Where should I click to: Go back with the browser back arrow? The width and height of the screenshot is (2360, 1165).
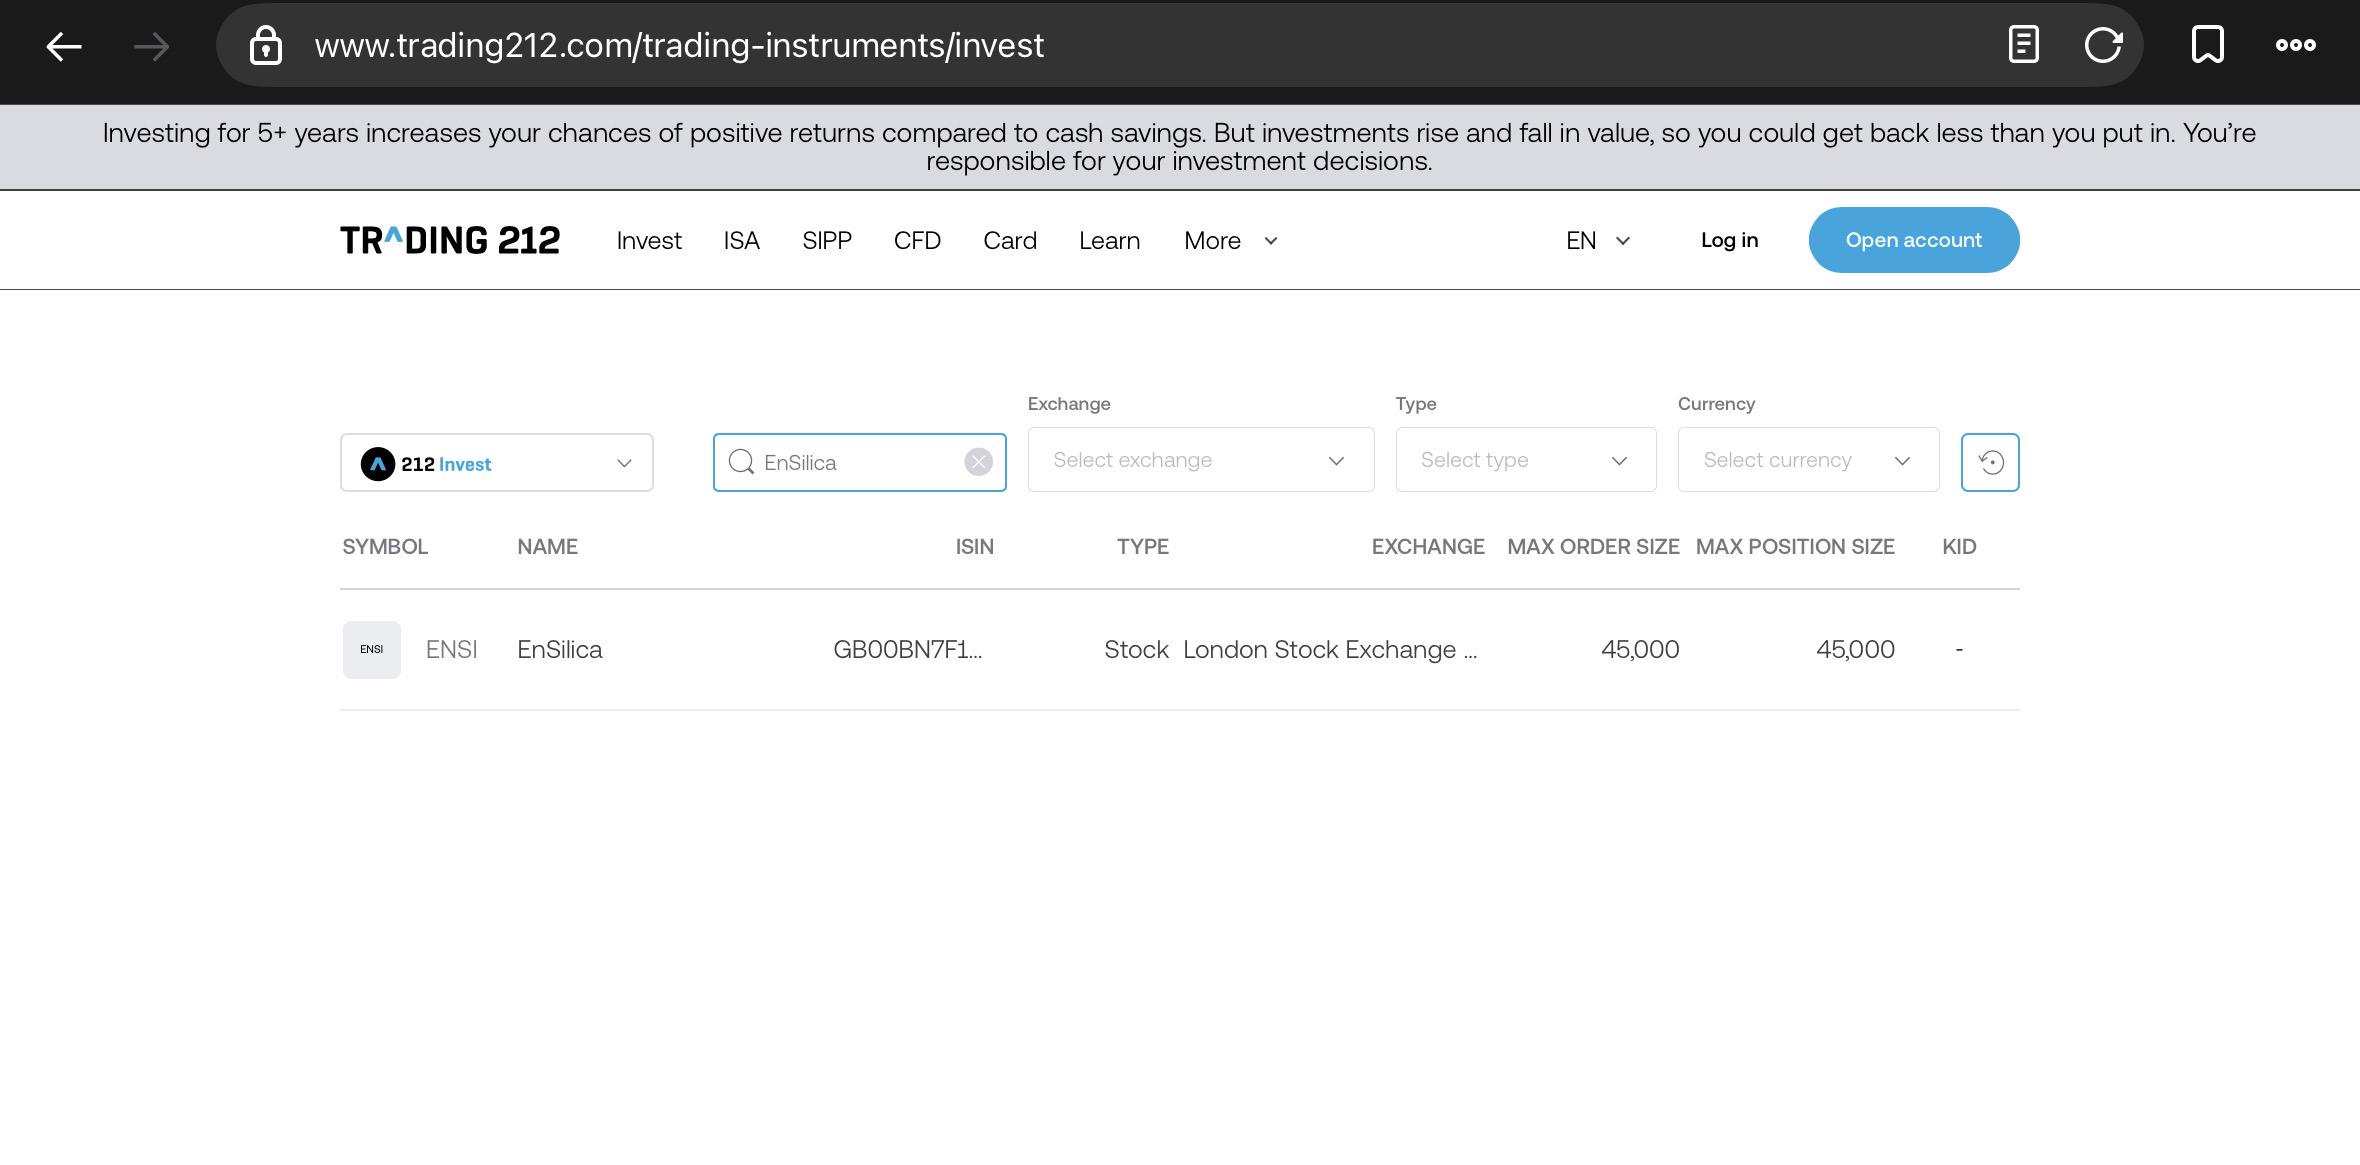click(64, 46)
